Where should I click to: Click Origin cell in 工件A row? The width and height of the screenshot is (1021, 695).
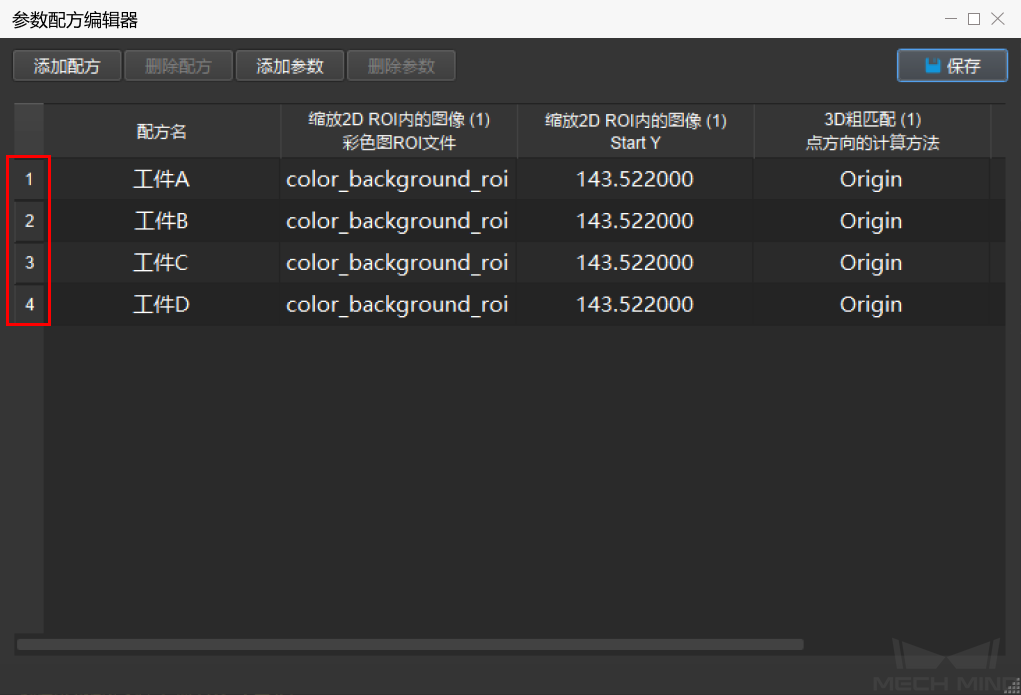[871, 179]
